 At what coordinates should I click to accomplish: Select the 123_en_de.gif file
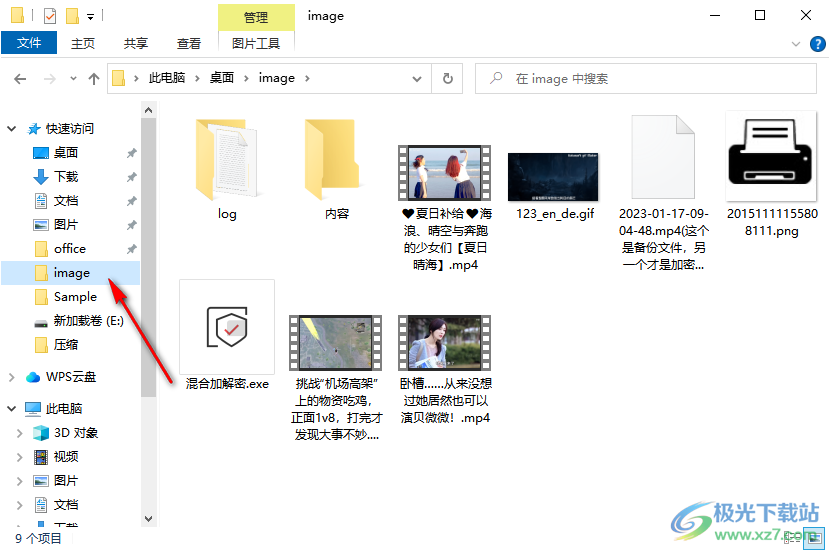tap(554, 186)
